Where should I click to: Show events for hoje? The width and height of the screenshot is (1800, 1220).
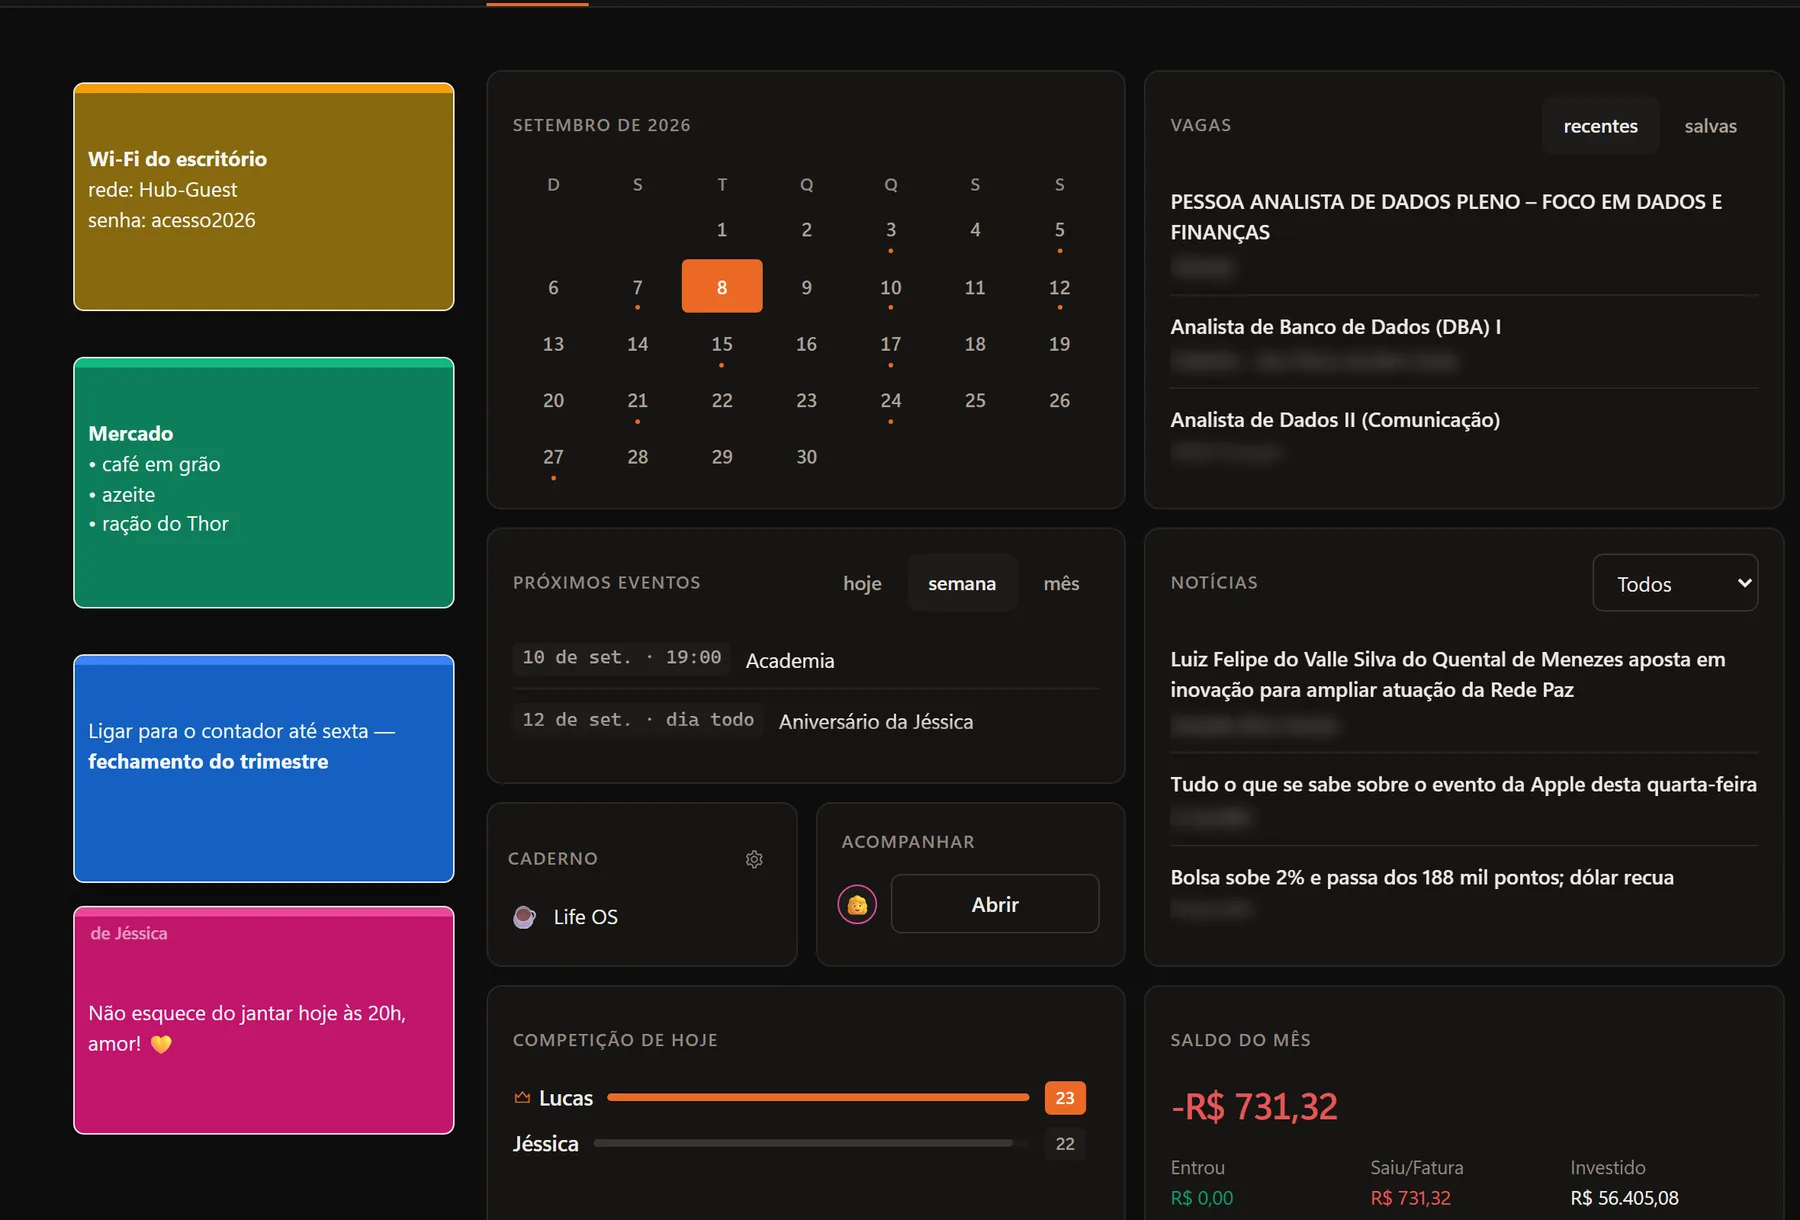862,583
